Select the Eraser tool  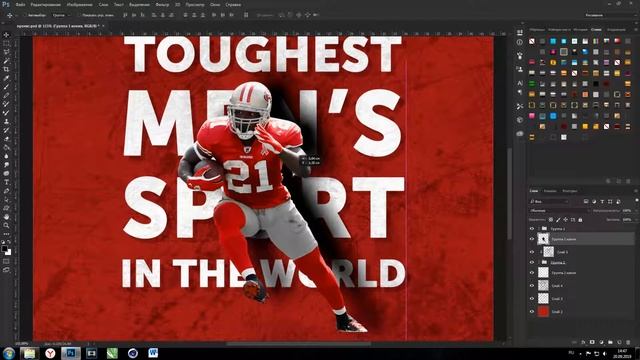(6, 139)
